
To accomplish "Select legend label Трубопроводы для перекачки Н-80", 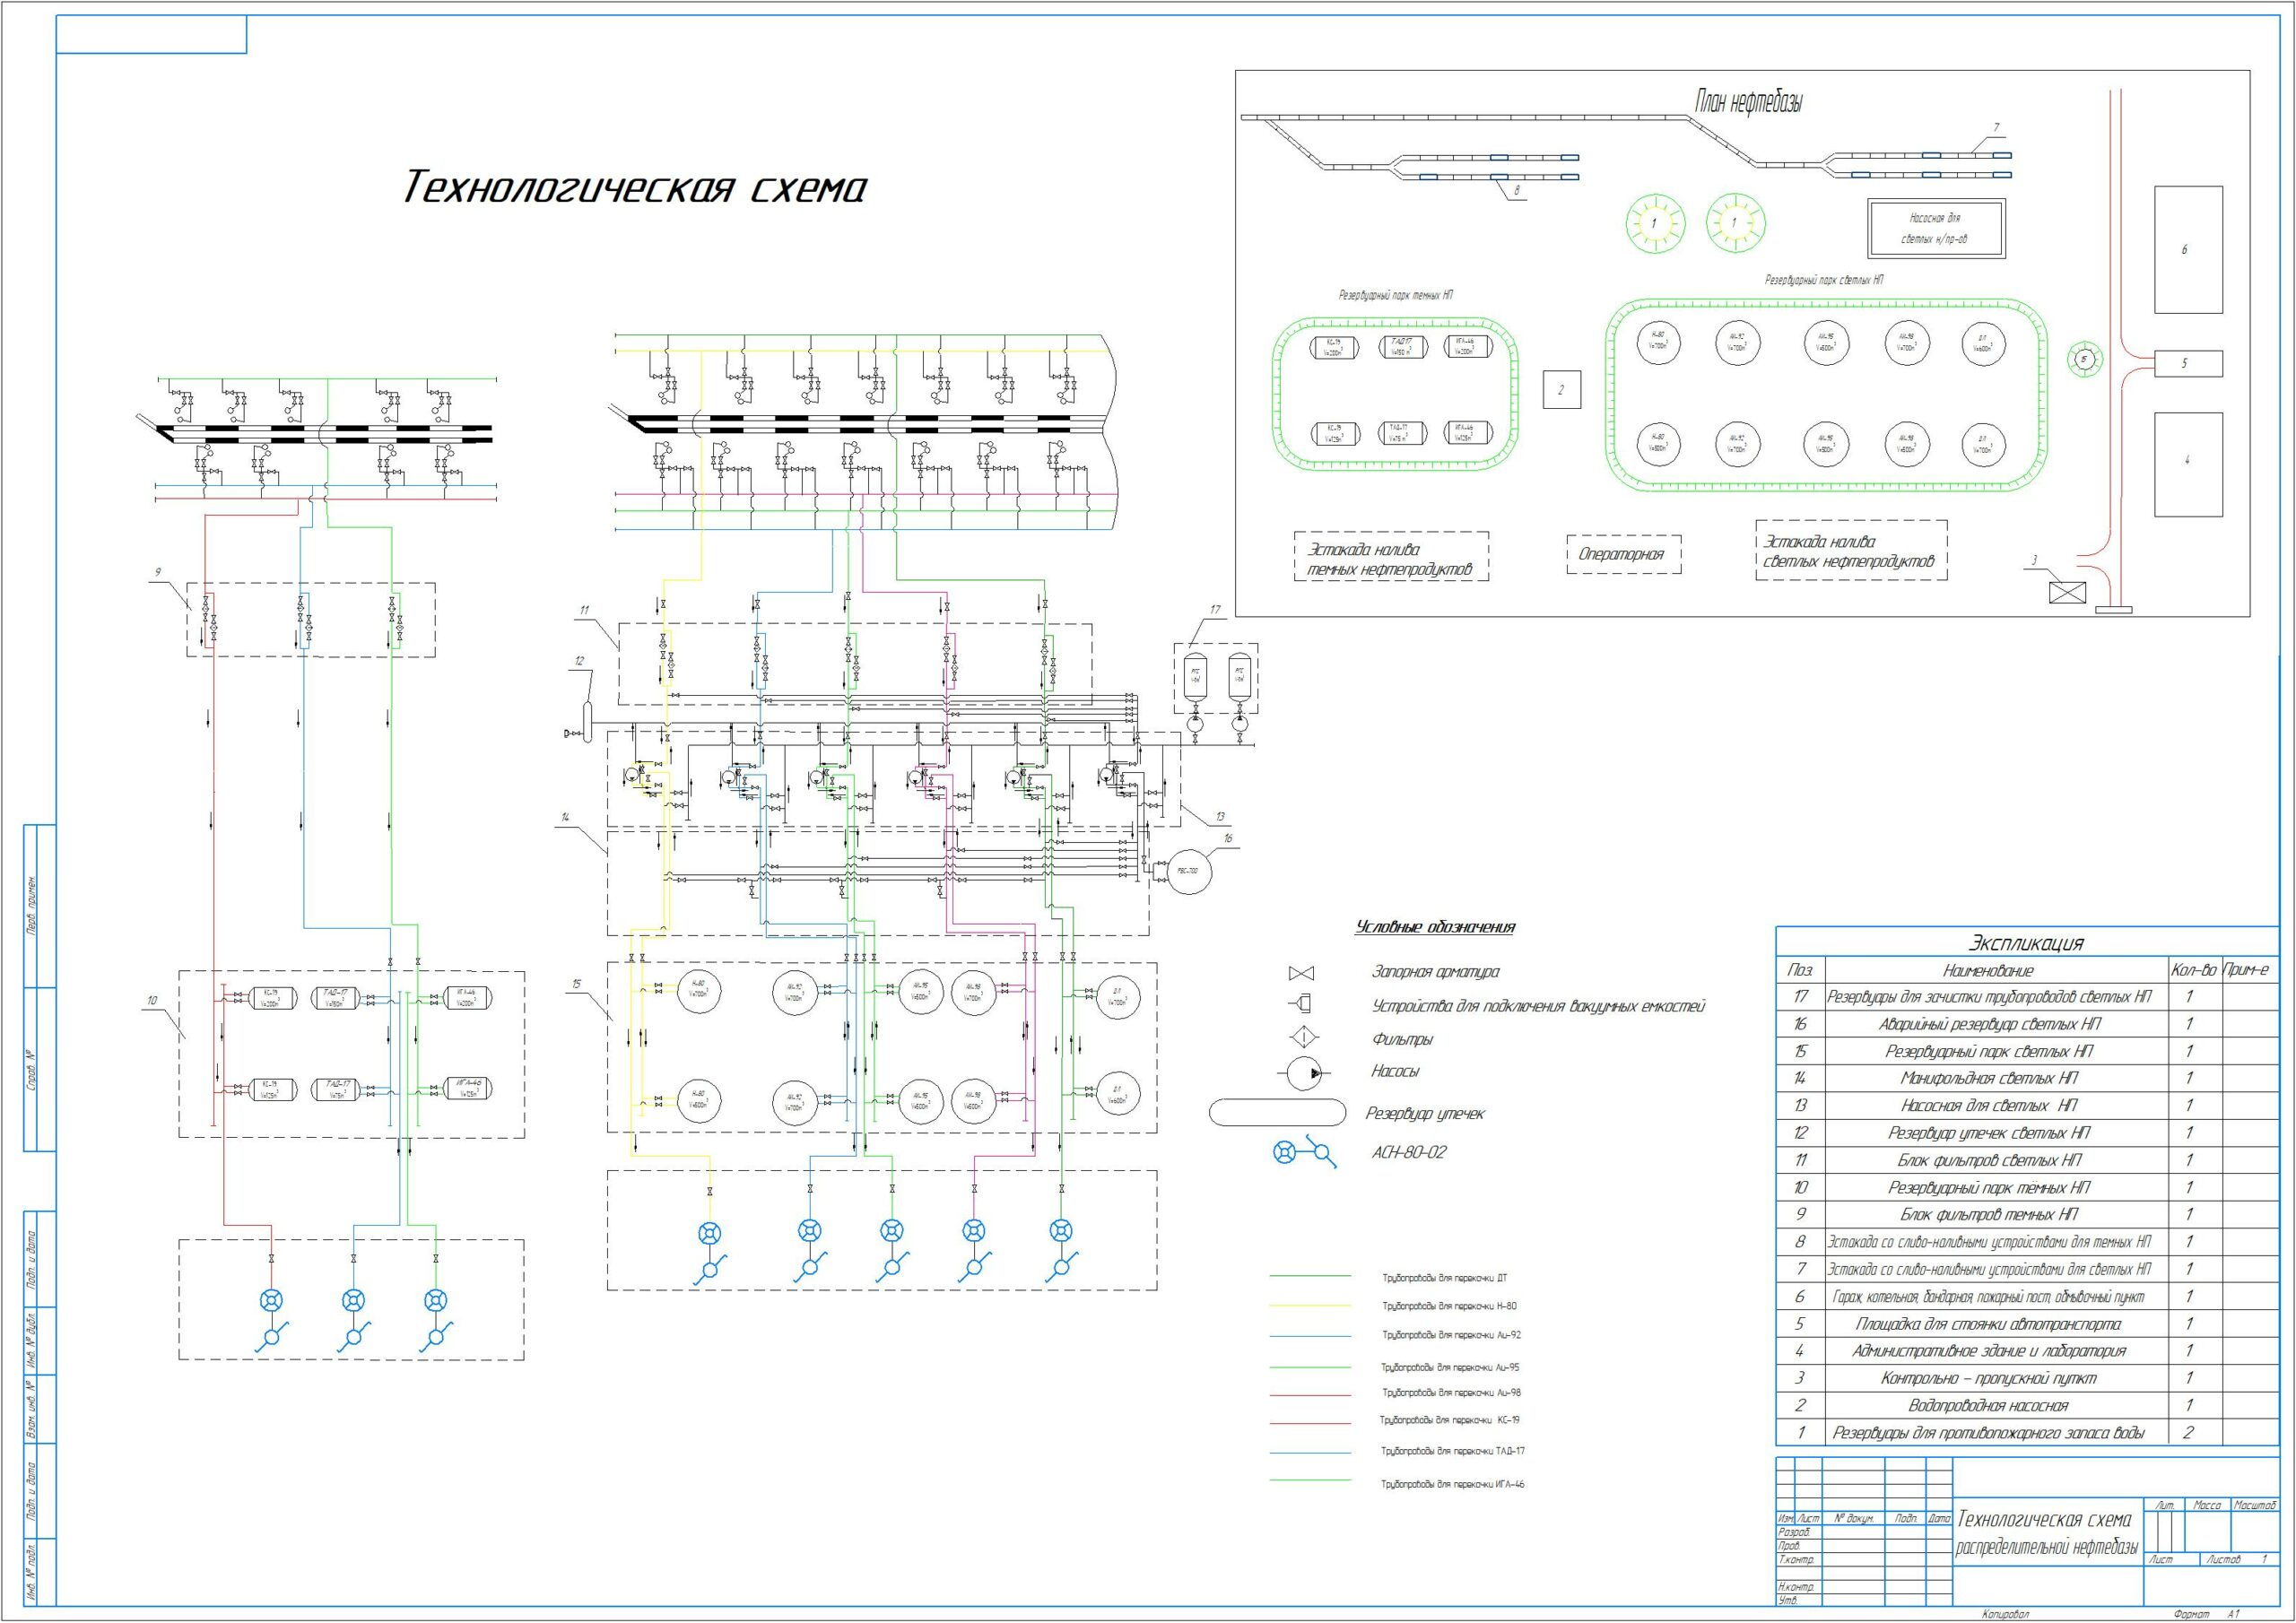I will [x=1449, y=1306].
